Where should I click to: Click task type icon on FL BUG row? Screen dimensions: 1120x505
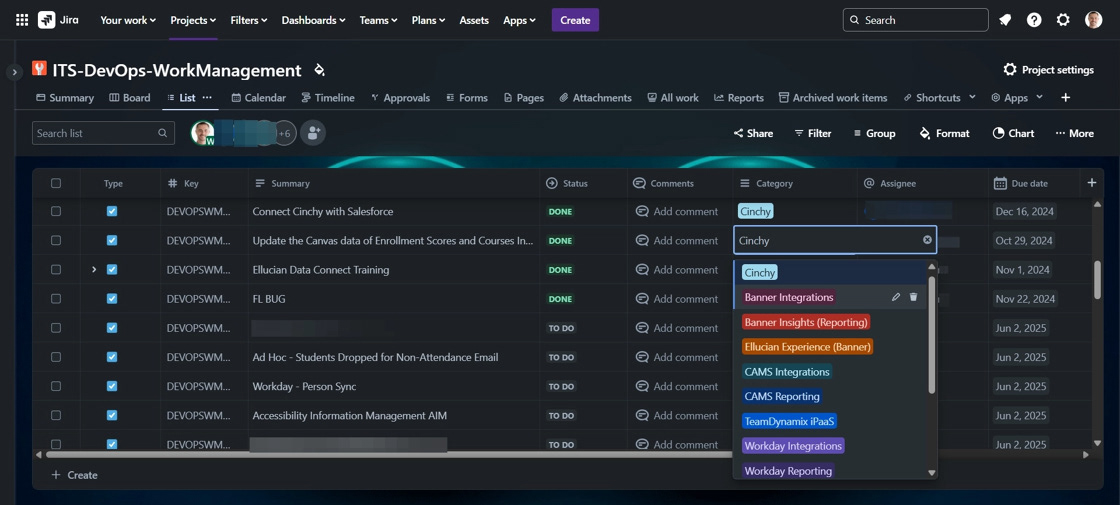point(111,299)
